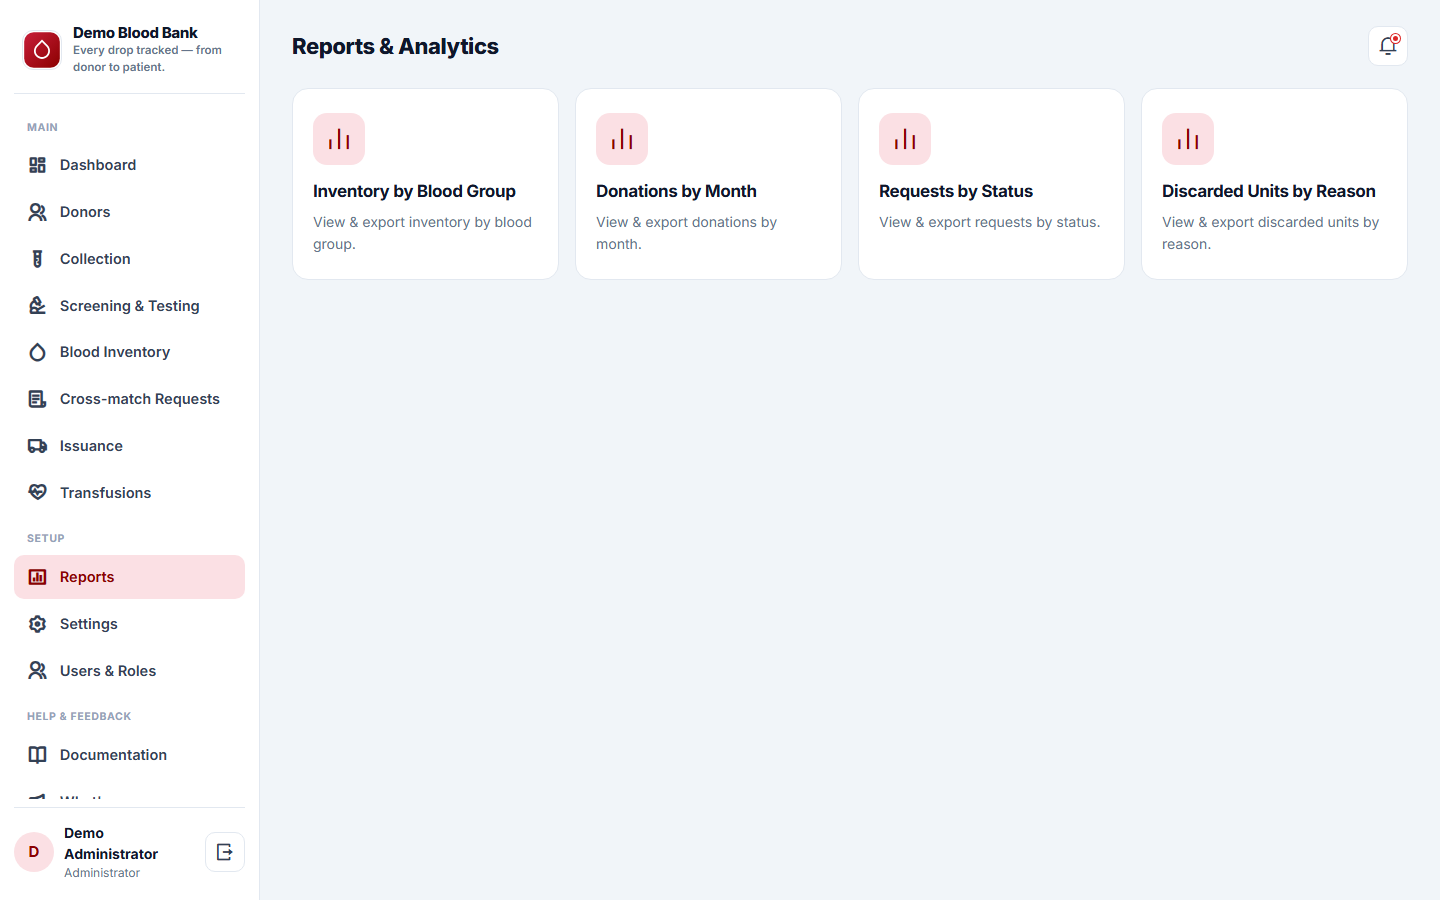The height and width of the screenshot is (900, 1440).
Task: Open the Donations by Month report
Action: [708, 184]
